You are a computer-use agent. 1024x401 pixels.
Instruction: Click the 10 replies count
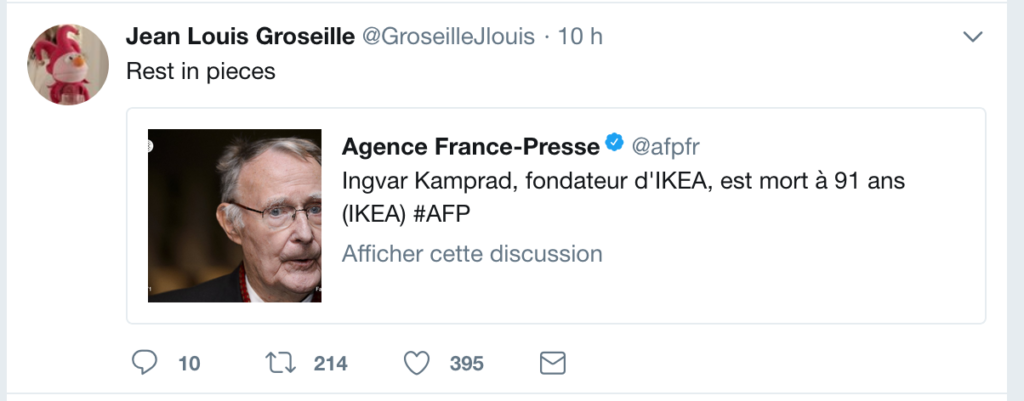point(189,363)
